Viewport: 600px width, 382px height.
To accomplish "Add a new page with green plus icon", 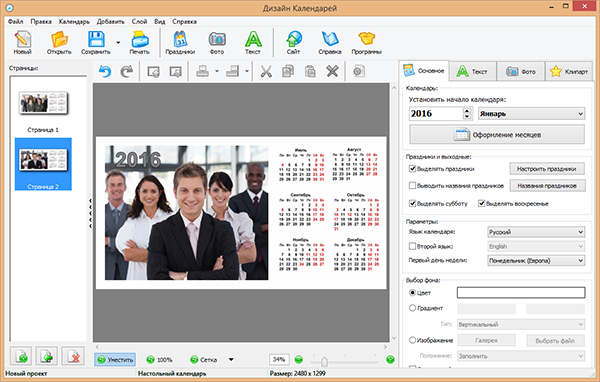I will pos(21,357).
